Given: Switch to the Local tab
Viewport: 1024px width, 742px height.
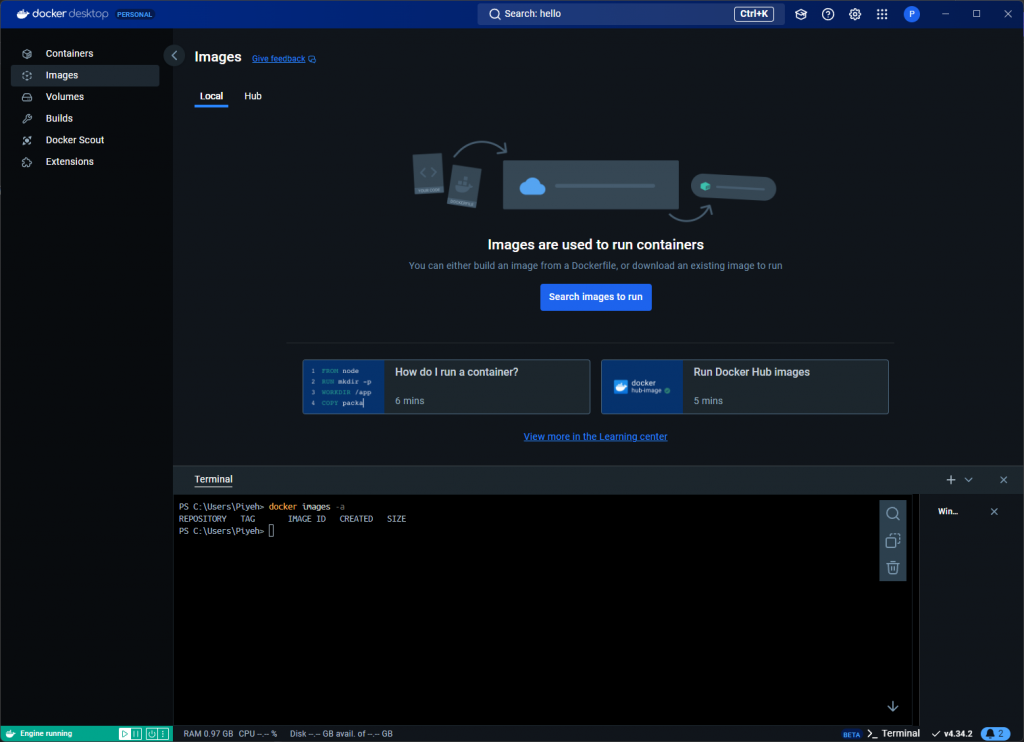Looking at the screenshot, I should click(211, 96).
